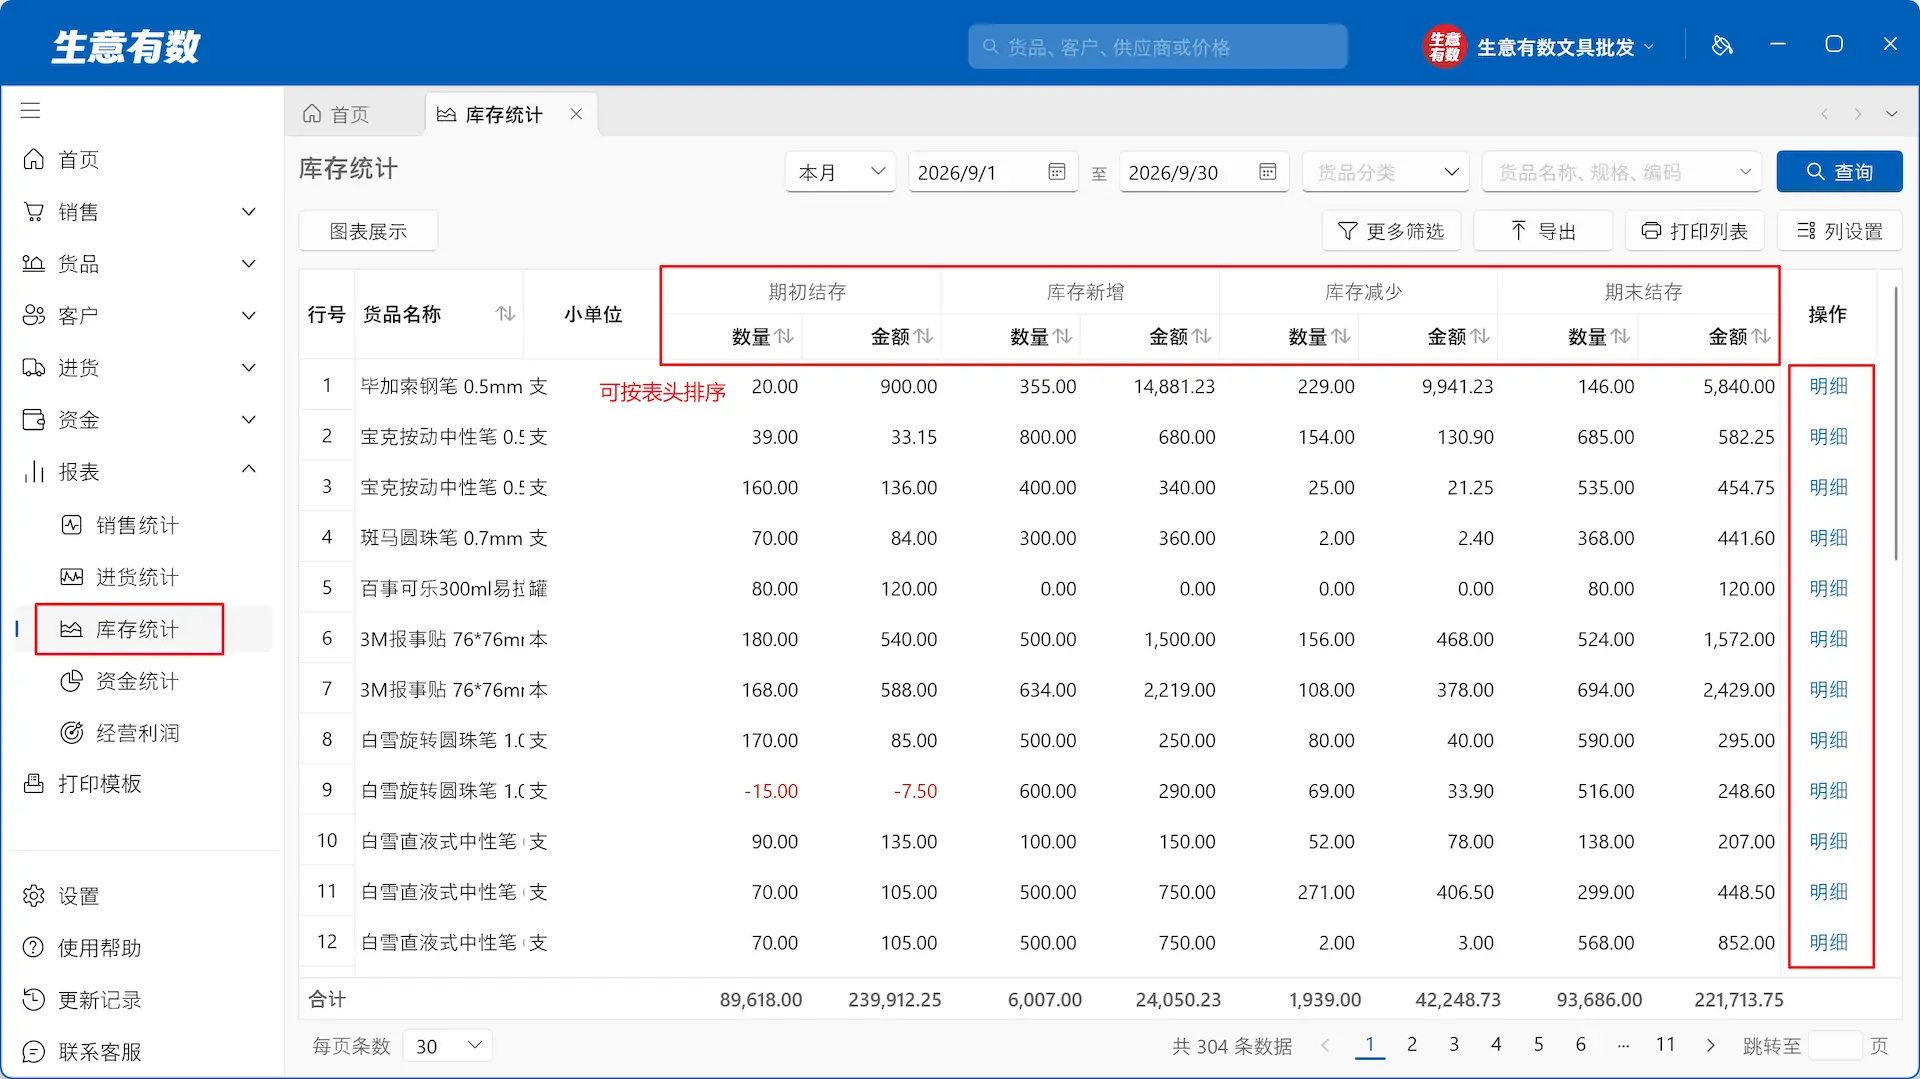Sort by 库存新增 数量 column
Image resolution: width=1920 pixels, height=1079 pixels.
pos(1063,336)
